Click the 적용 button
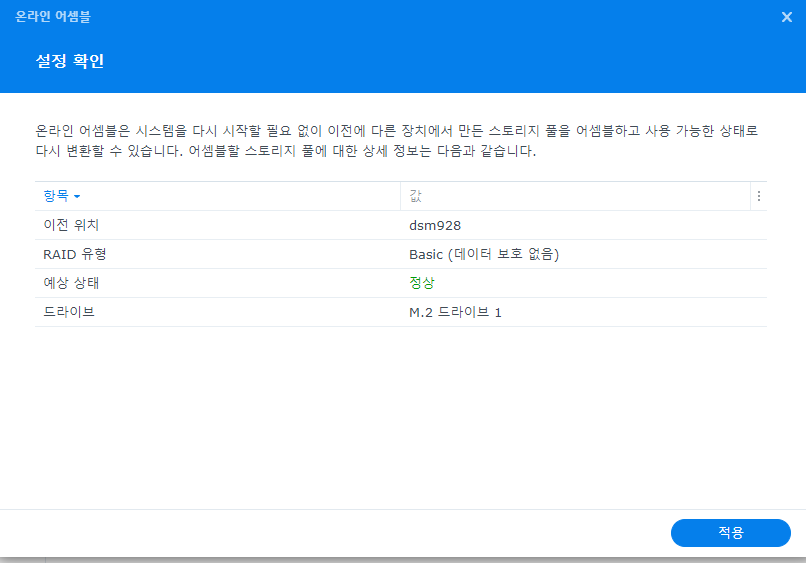This screenshot has height=563, width=806. click(x=730, y=533)
